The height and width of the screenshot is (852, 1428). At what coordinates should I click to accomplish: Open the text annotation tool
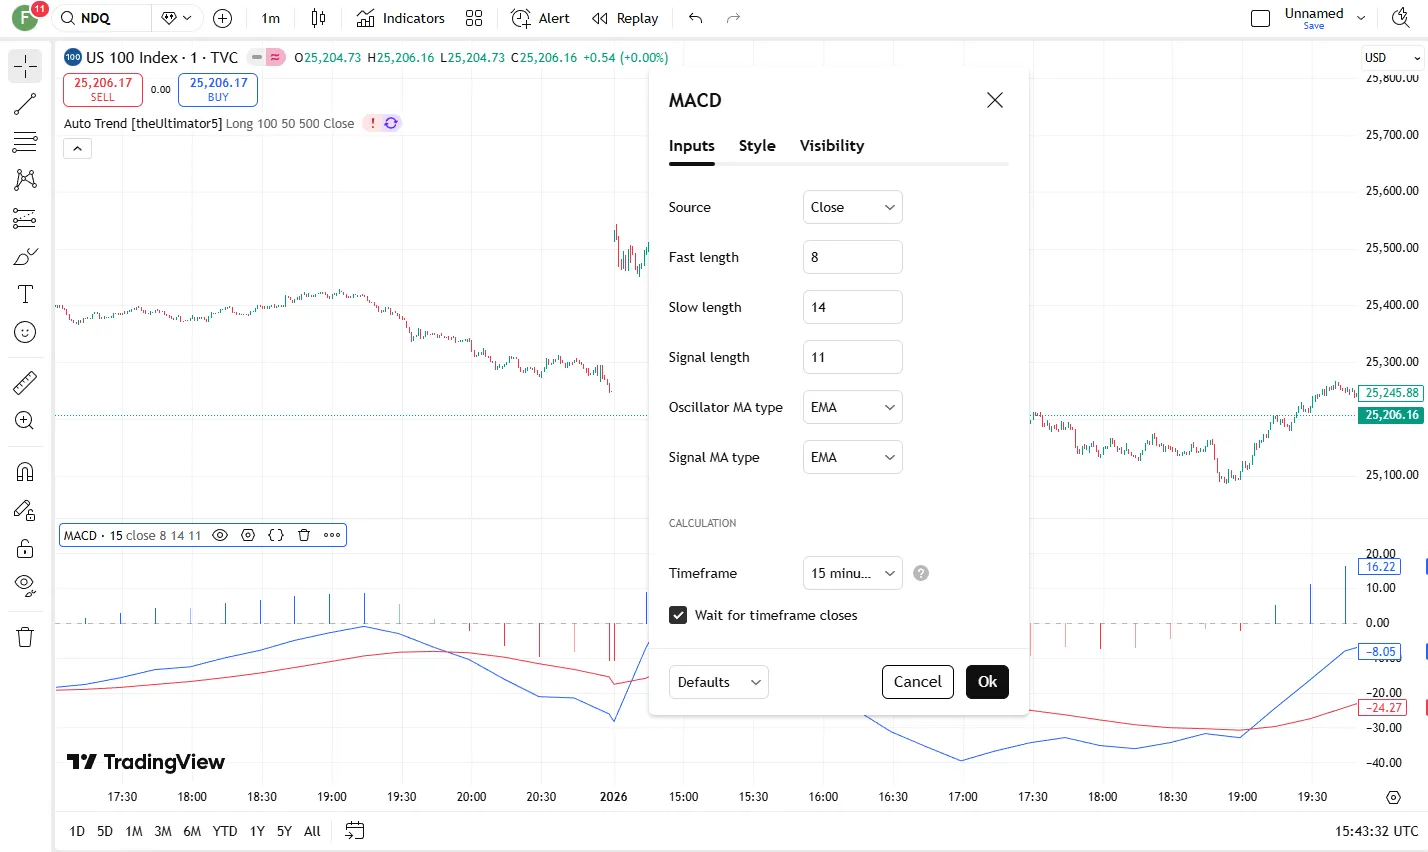coord(25,294)
